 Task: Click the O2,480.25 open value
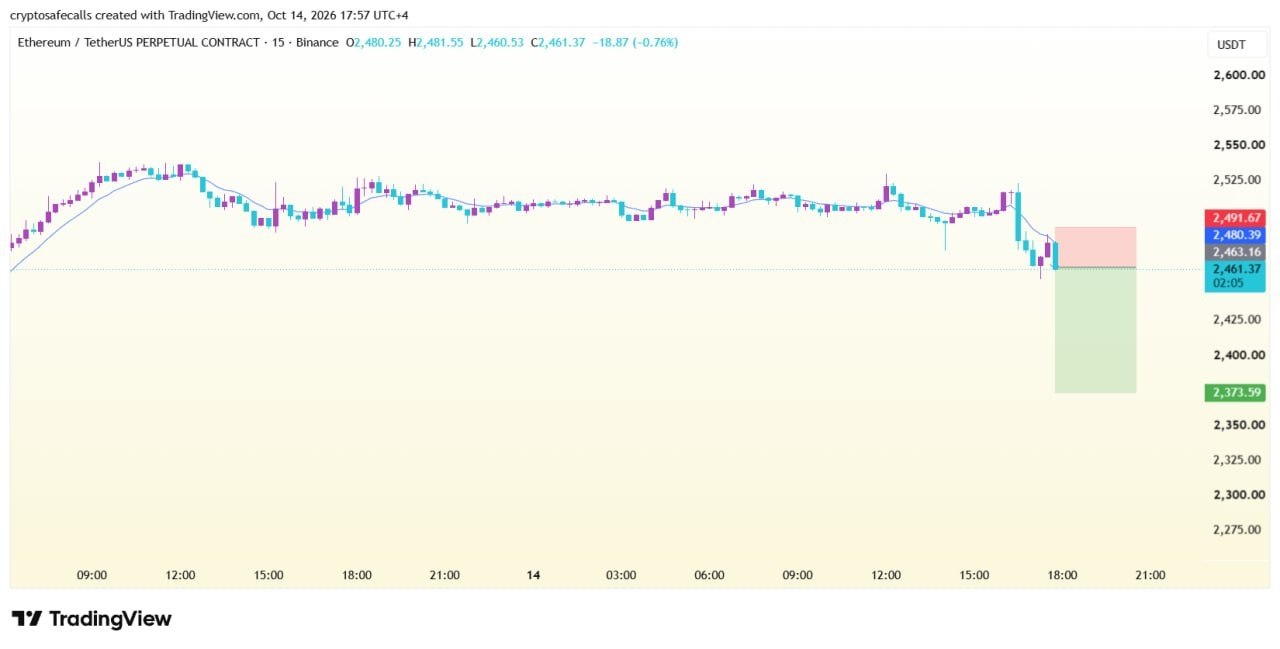click(373, 43)
